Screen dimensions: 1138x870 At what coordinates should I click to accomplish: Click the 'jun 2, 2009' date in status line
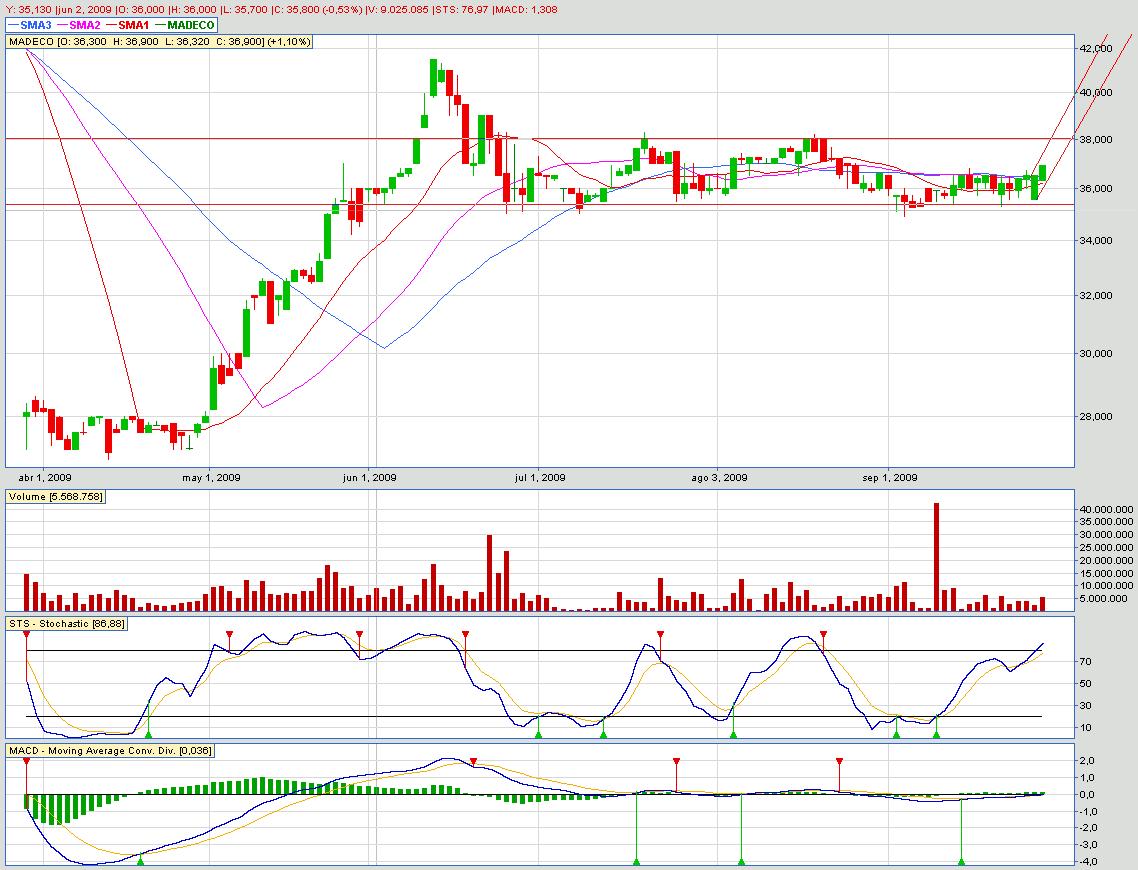pos(83,9)
